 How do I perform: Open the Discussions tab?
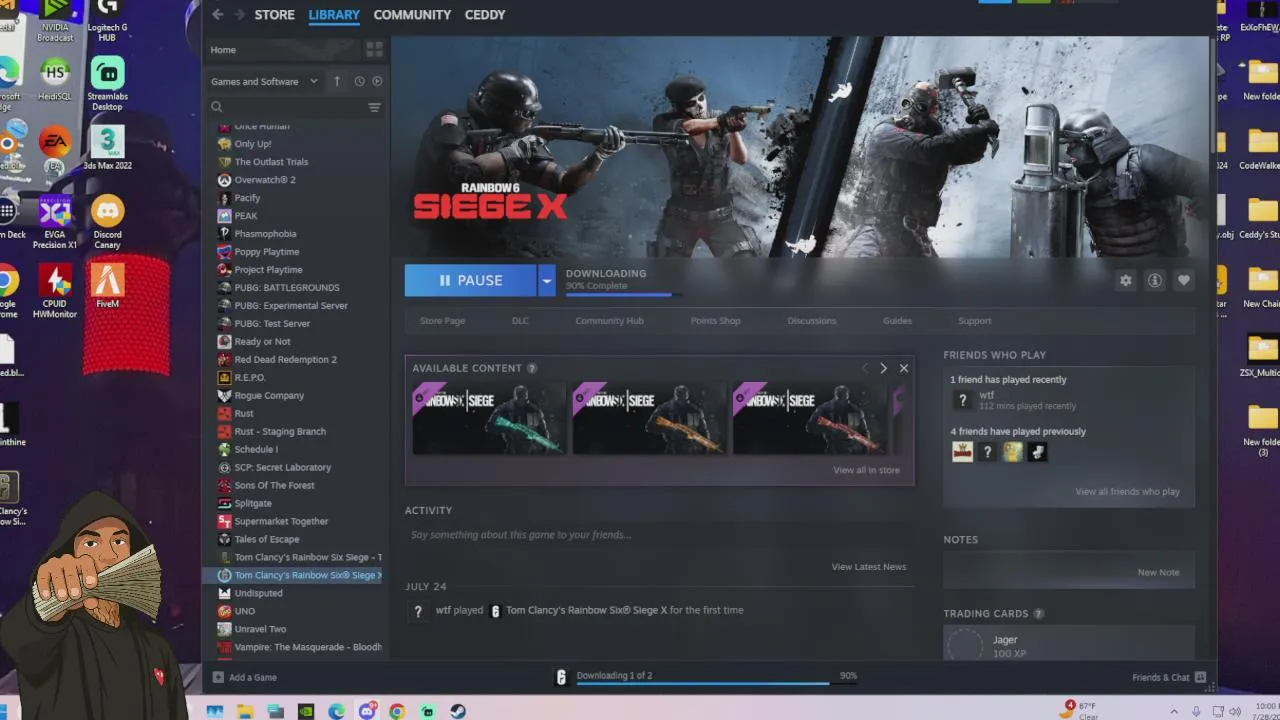[x=811, y=321]
